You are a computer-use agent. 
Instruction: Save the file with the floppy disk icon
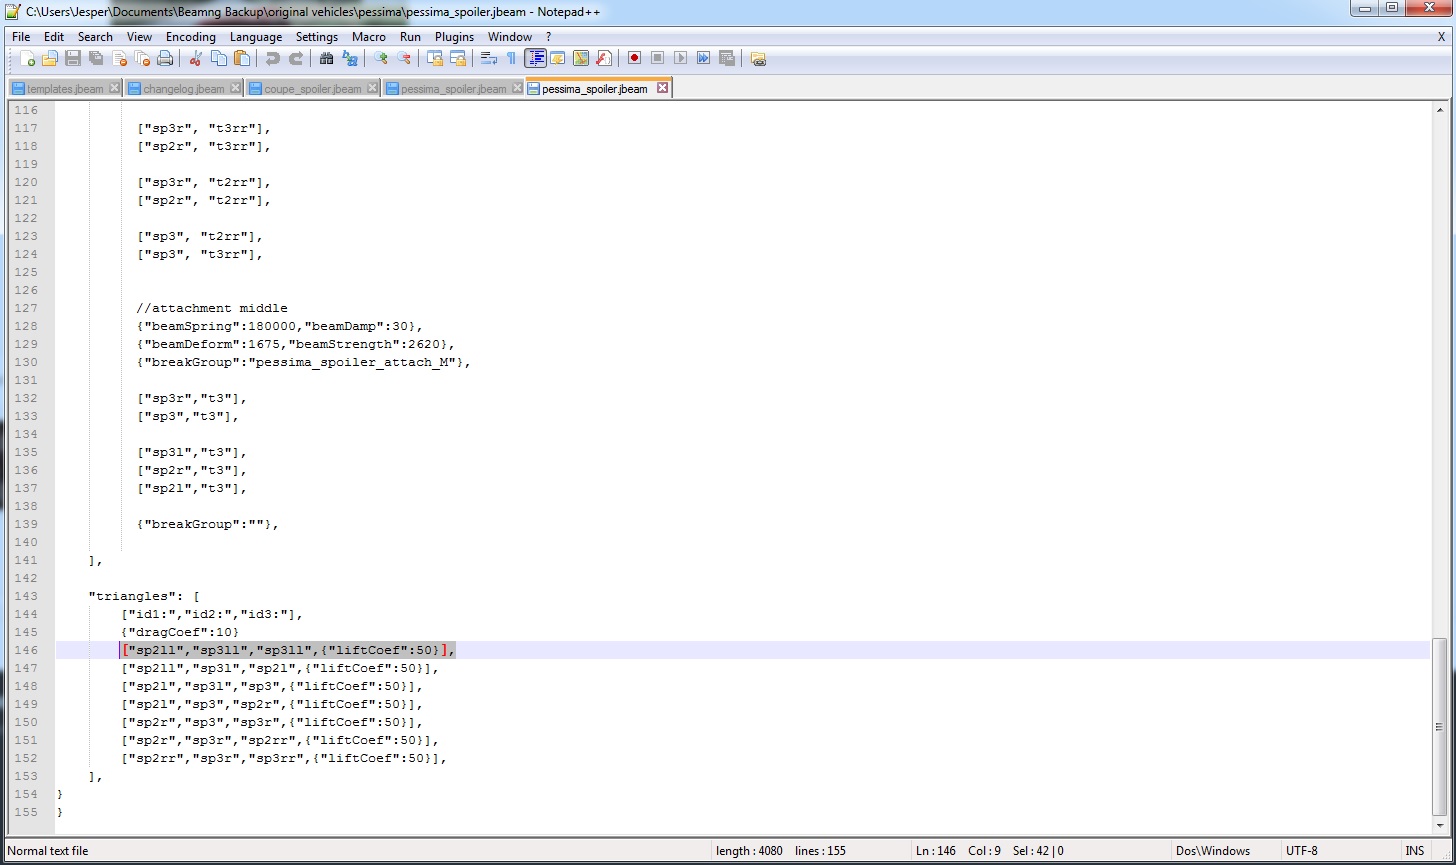point(73,58)
